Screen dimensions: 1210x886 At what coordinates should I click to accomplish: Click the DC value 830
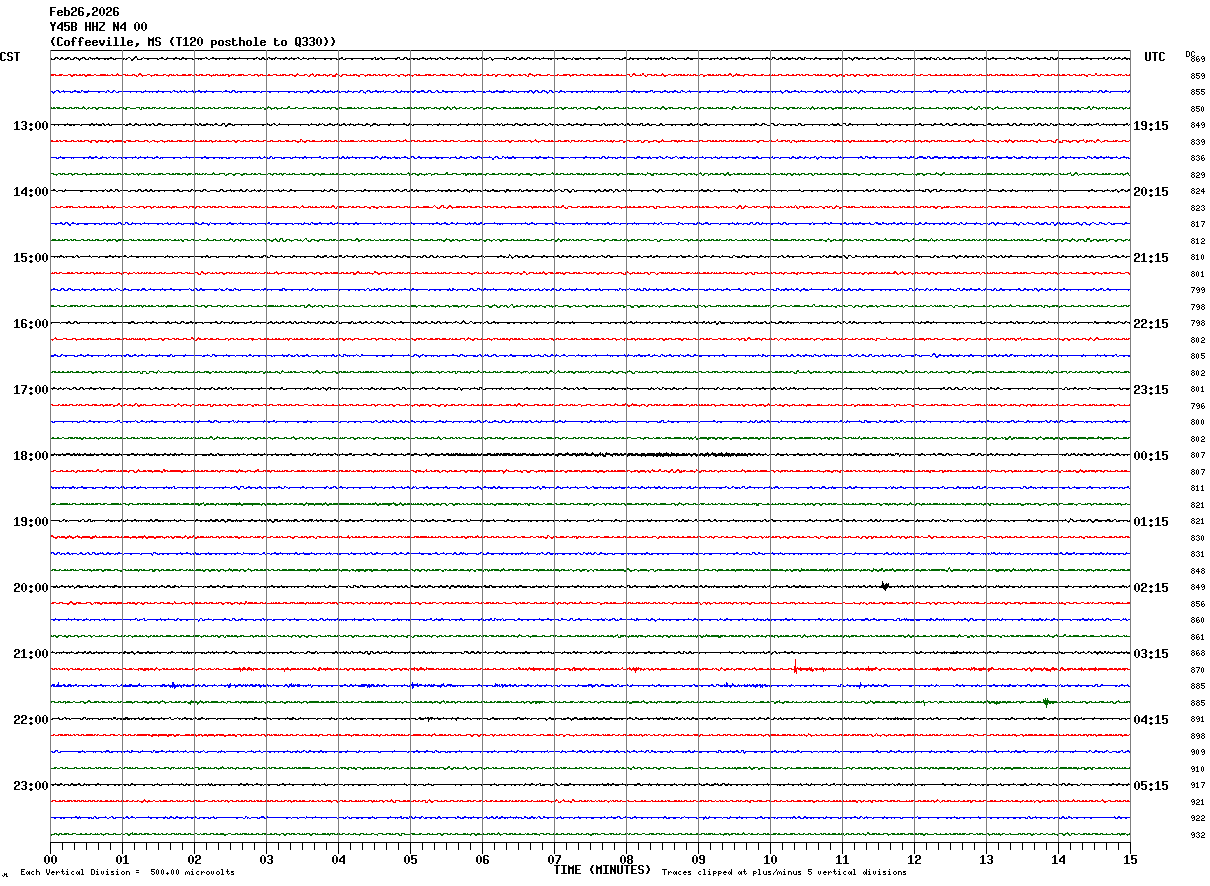(x=1197, y=538)
